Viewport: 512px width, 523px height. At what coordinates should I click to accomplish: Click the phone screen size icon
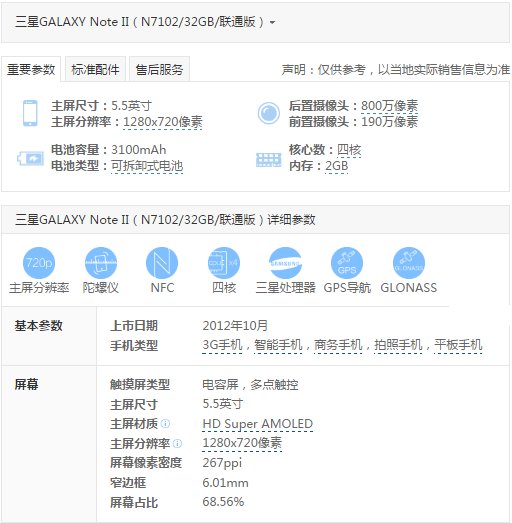point(30,113)
